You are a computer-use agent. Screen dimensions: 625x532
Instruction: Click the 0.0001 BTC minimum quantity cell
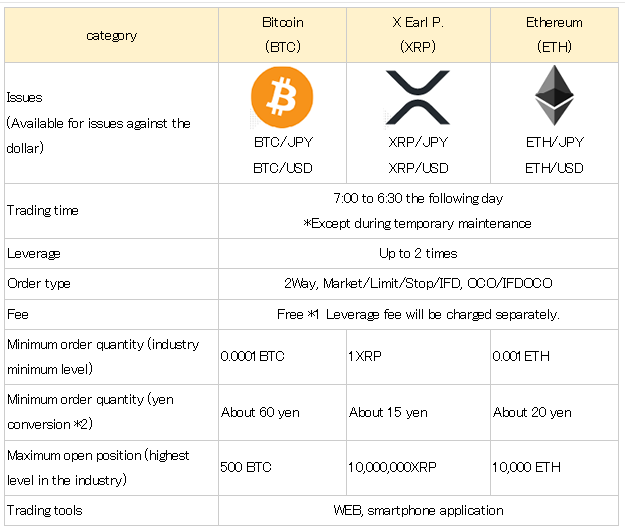(282, 357)
